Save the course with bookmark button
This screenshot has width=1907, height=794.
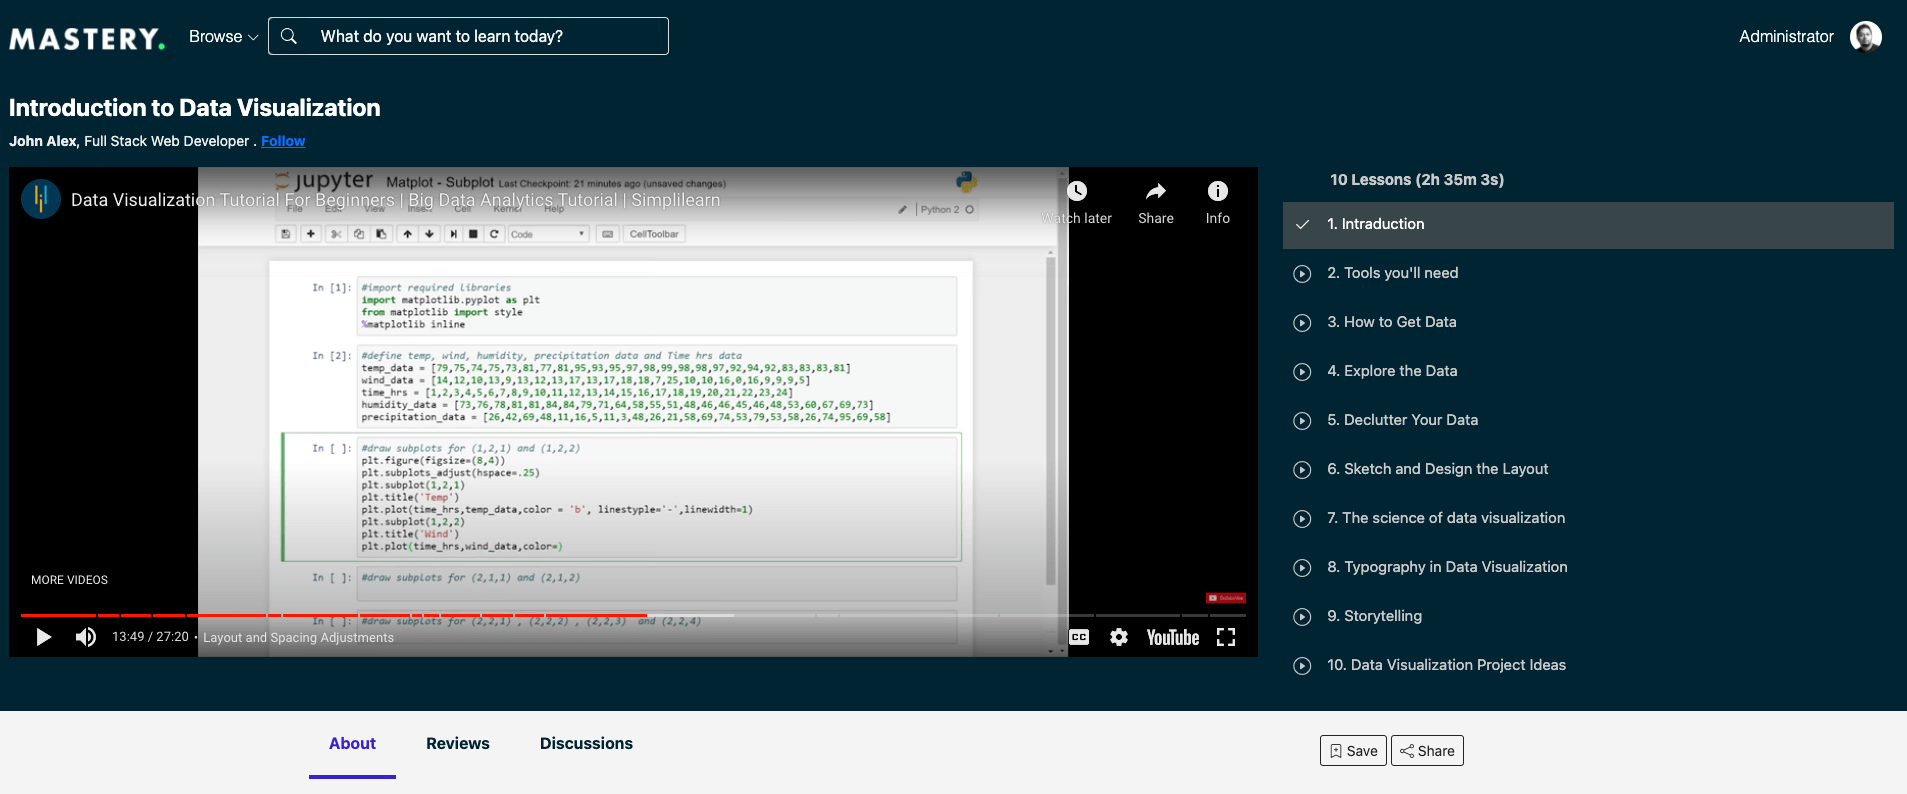(1353, 751)
